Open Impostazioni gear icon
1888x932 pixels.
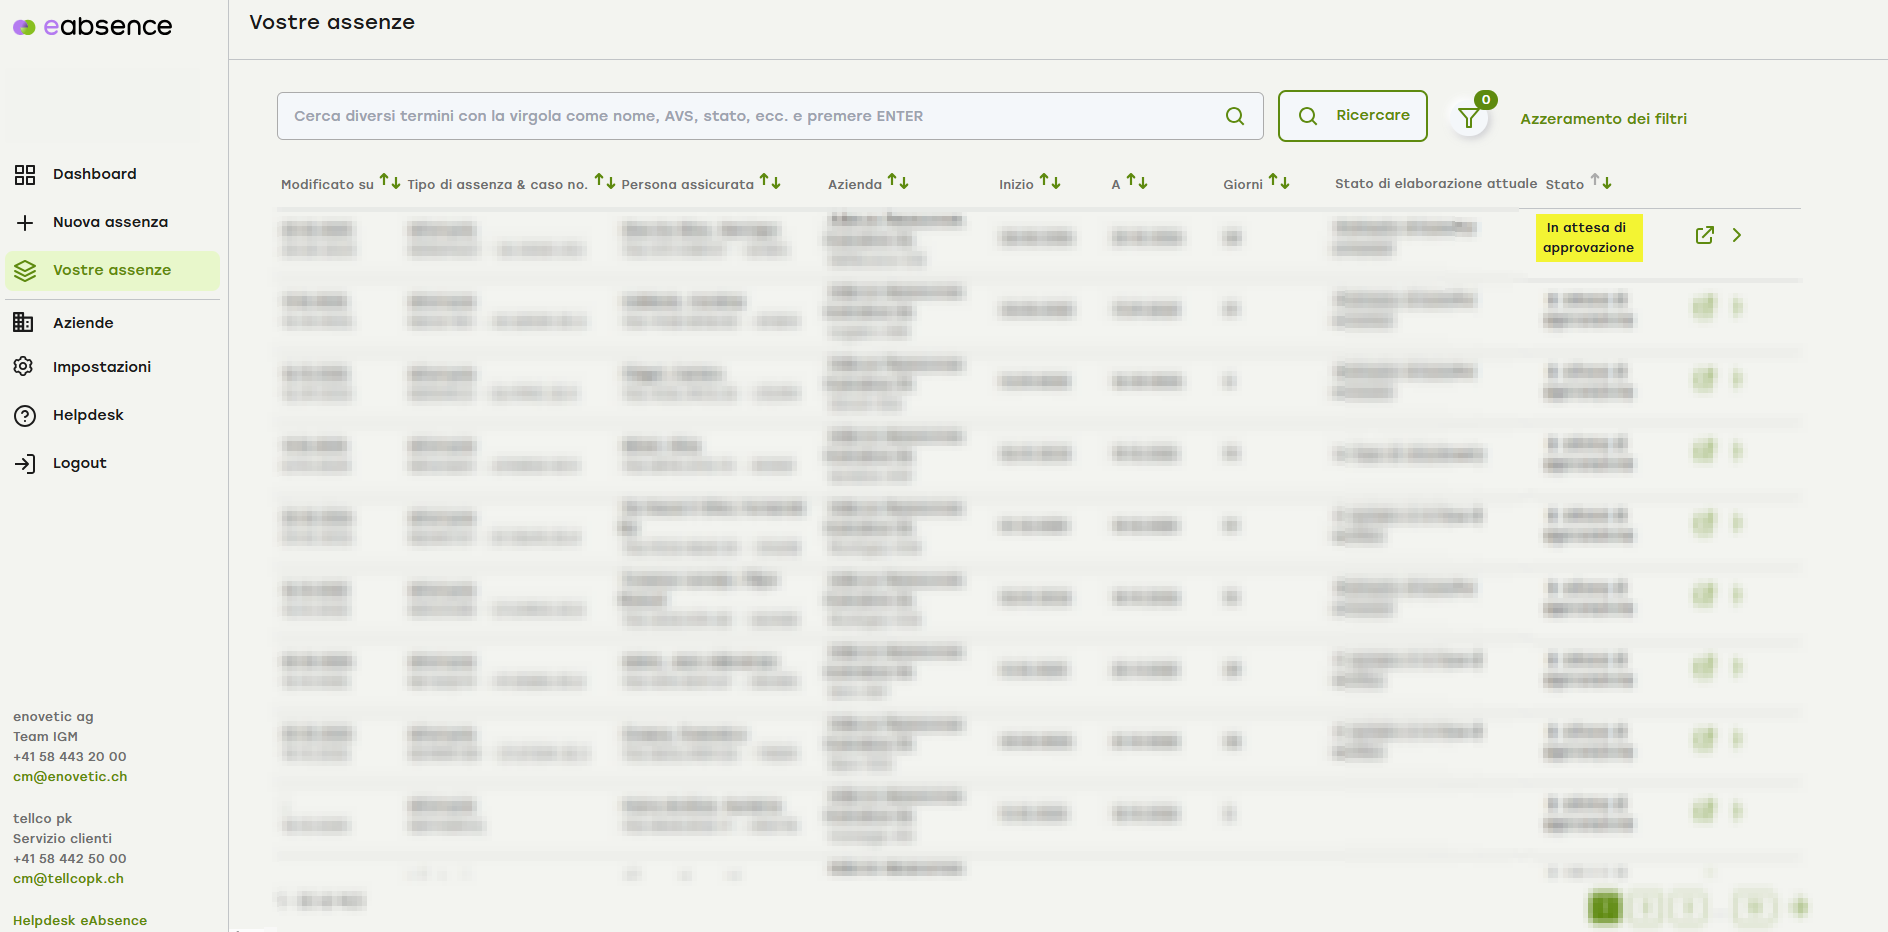(x=24, y=367)
